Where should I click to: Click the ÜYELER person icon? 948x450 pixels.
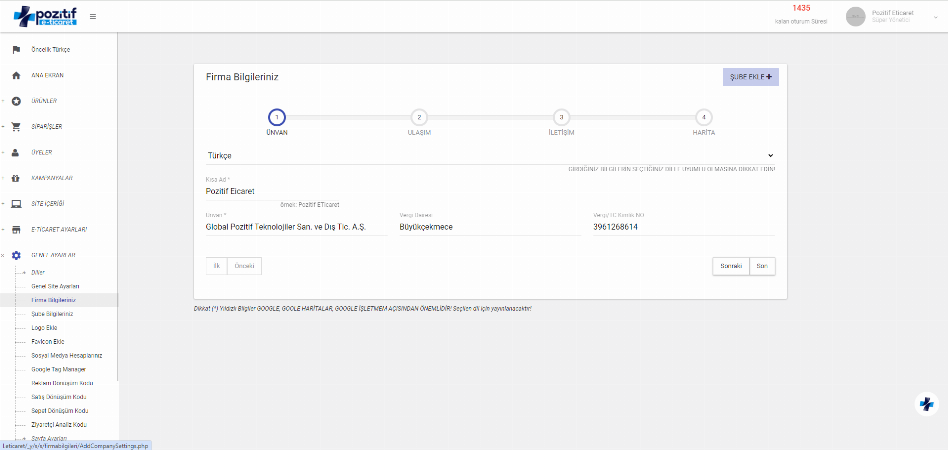click(x=16, y=153)
